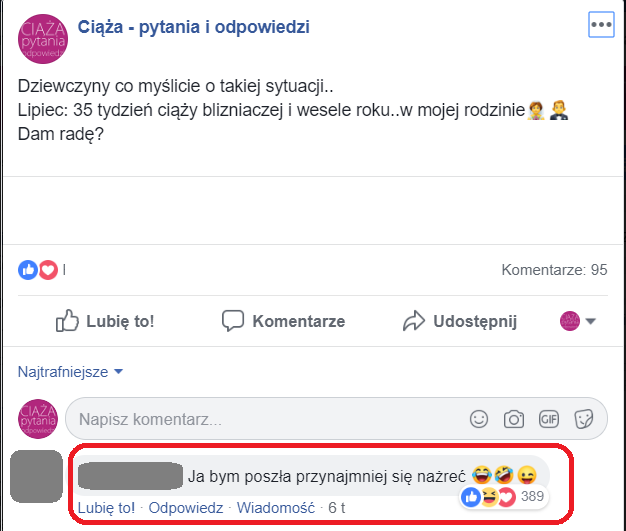Viewport: 626px width, 531px height.
Task: Open the Ciąża - pytania i odpowiedzi page
Action: pos(194,27)
